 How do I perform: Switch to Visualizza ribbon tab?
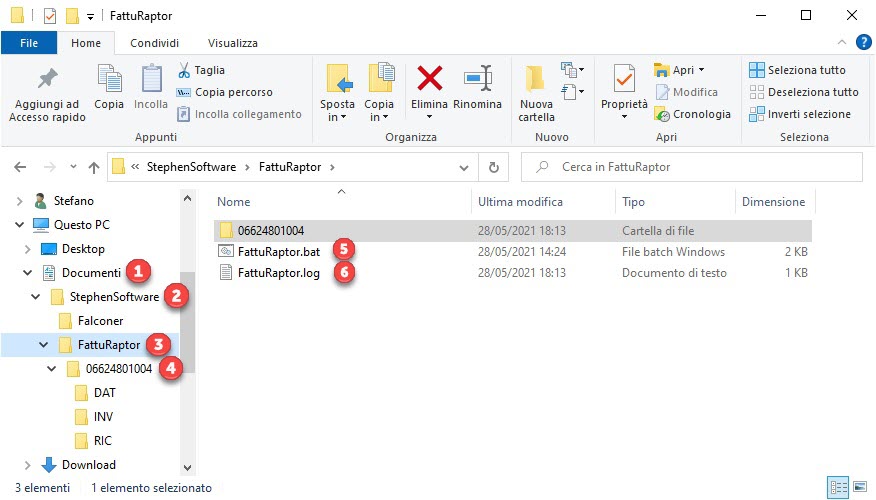(232, 43)
